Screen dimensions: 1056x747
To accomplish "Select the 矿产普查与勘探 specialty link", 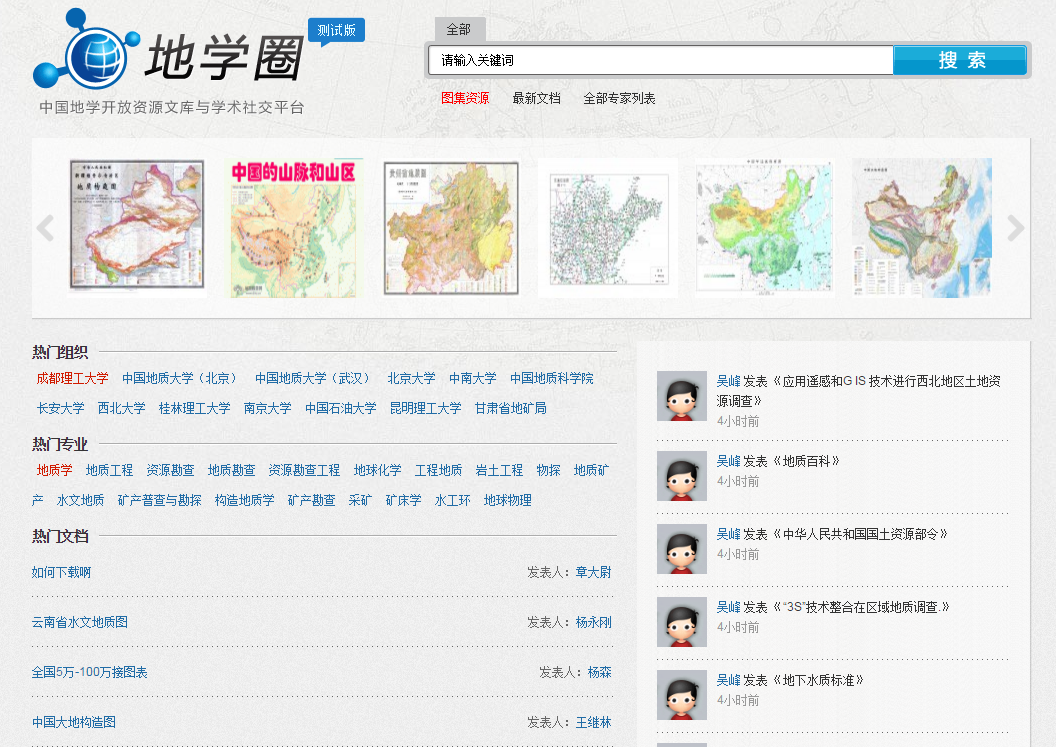I will click(x=160, y=500).
